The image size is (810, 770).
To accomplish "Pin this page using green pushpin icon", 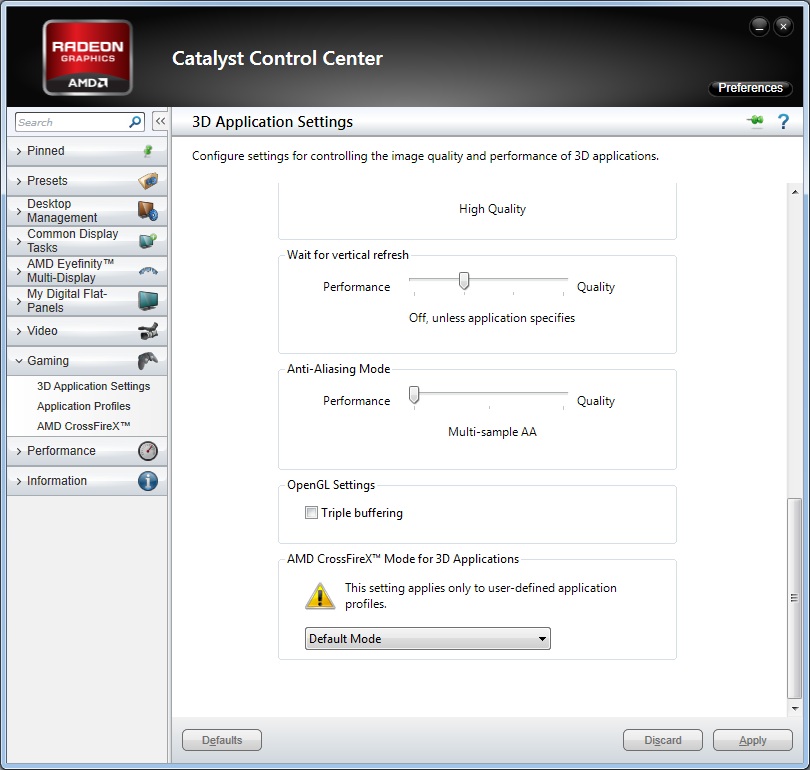I will point(756,121).
